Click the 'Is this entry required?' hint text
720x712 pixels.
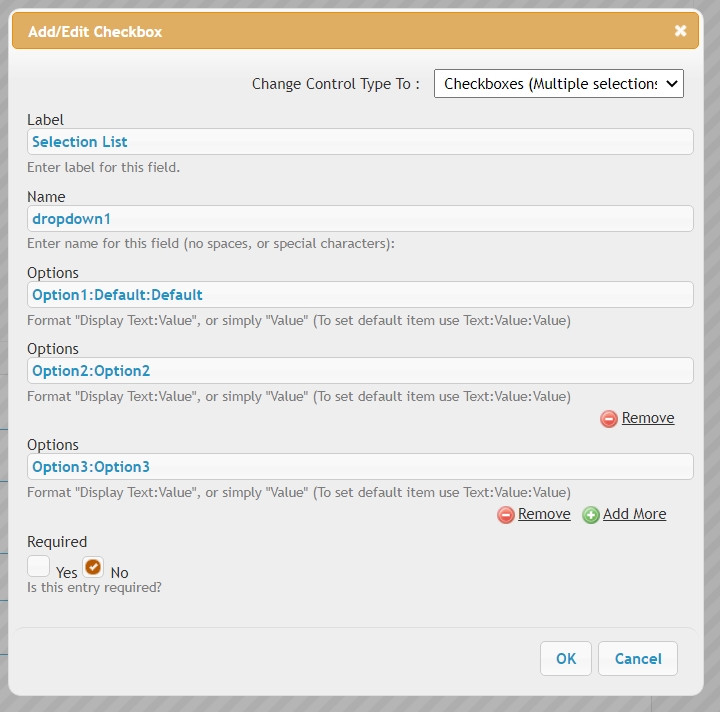[x=94, y=587]
